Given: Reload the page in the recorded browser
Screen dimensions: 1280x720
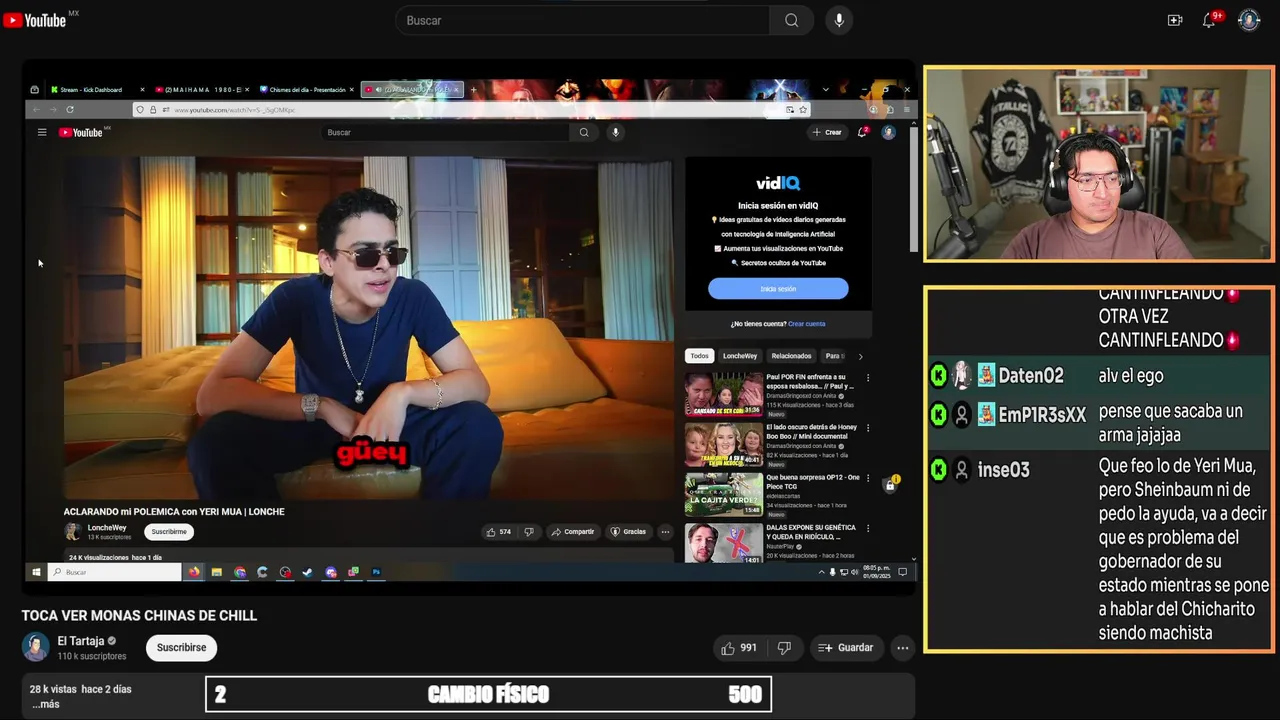Looking at the screenshot, I should click(x=70, y=109).
